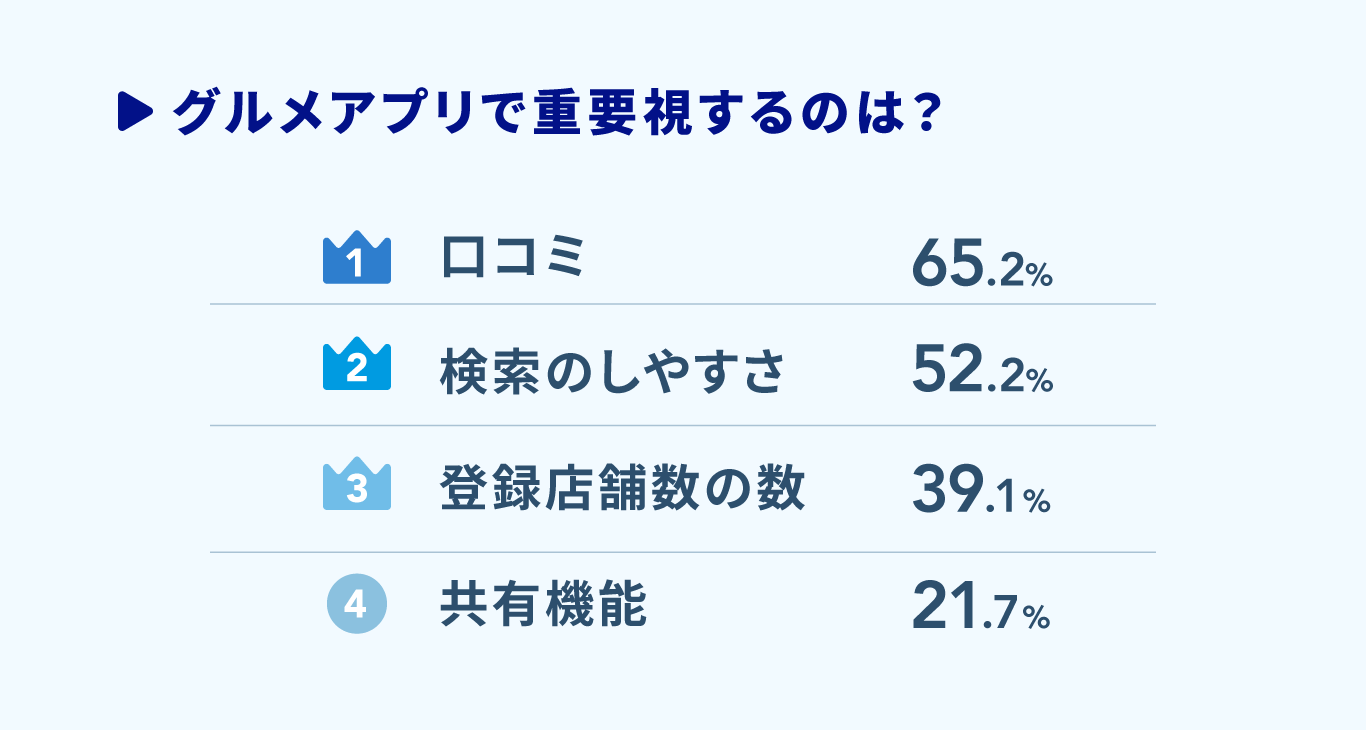Click the percent symbol after 21.7

[1037, 618]
